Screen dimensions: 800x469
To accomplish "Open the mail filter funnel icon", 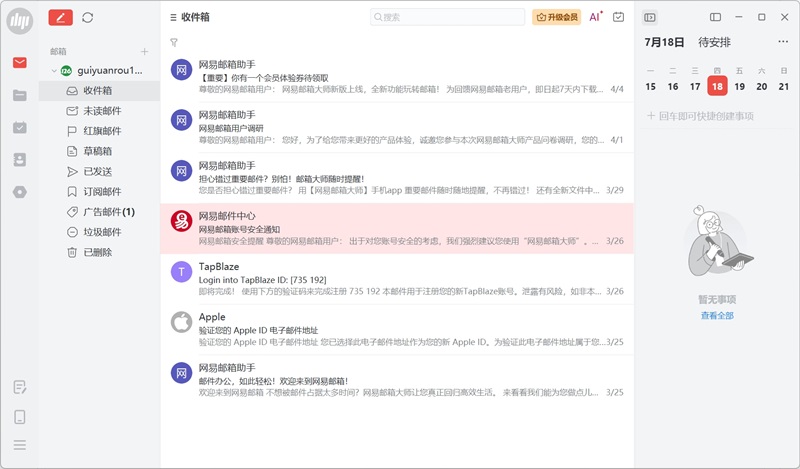I will [x=174, y=43].
